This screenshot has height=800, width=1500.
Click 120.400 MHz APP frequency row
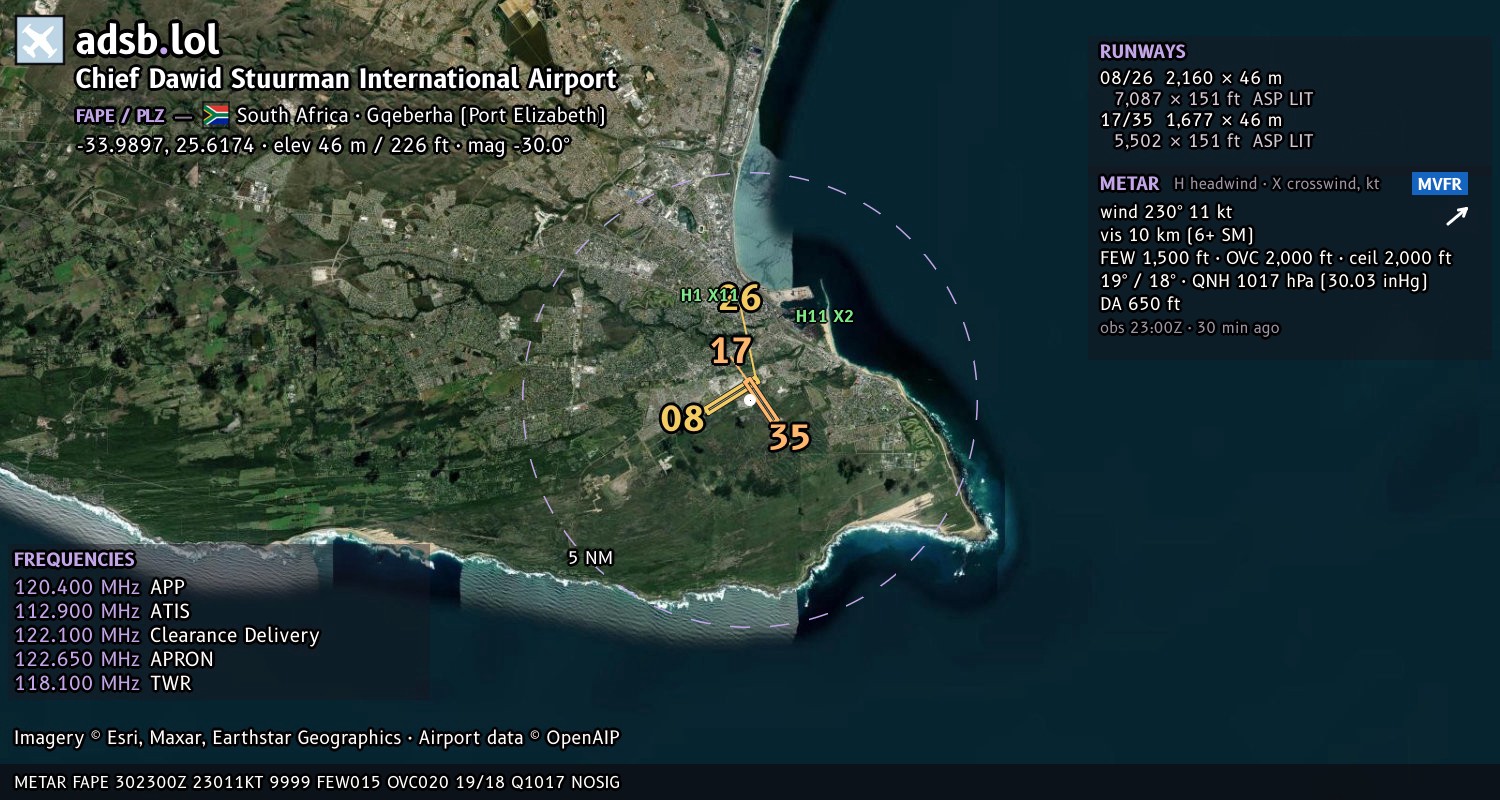point(100,587)
